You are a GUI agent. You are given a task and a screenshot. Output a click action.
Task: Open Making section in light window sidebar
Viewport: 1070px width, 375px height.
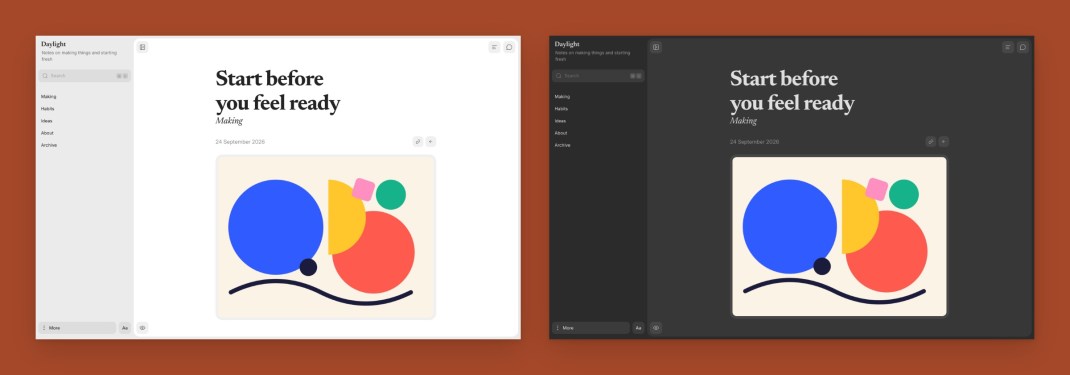48,97
